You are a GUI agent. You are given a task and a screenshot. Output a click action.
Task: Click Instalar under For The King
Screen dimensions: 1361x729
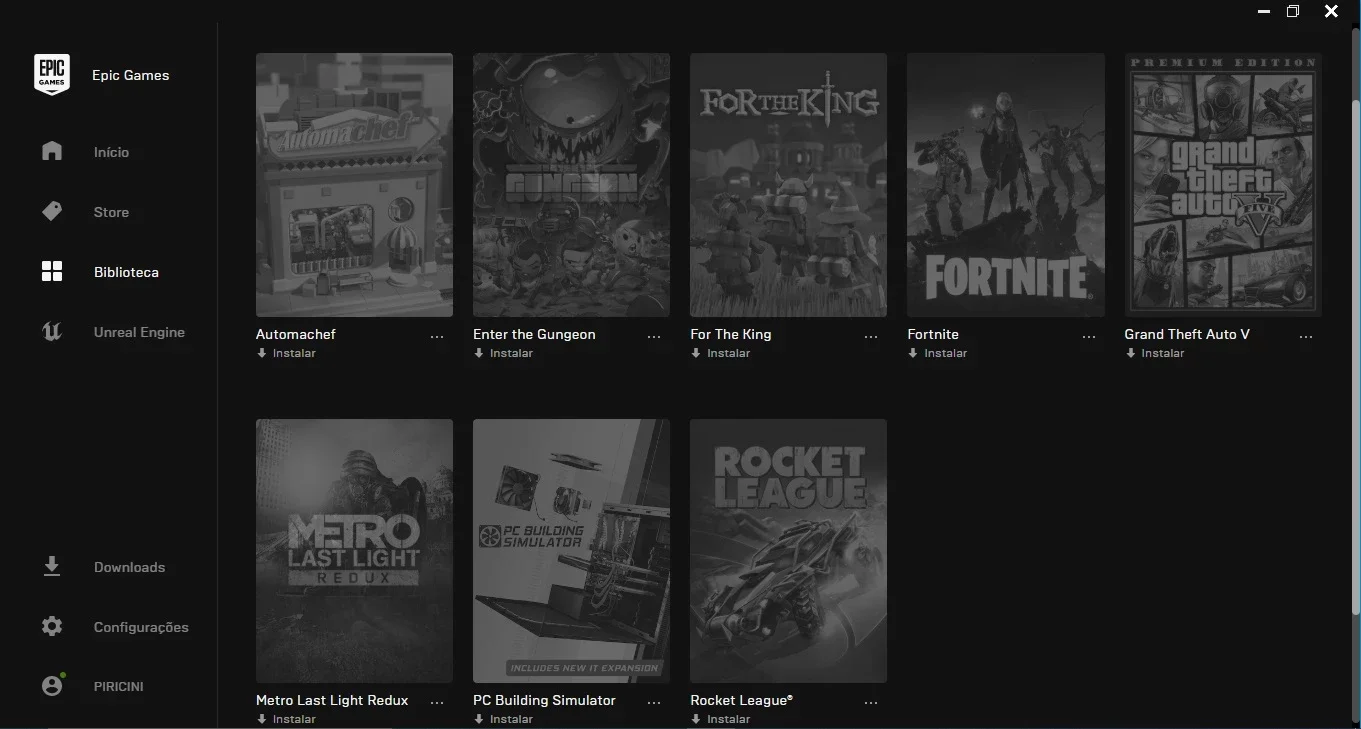[728, 353]
